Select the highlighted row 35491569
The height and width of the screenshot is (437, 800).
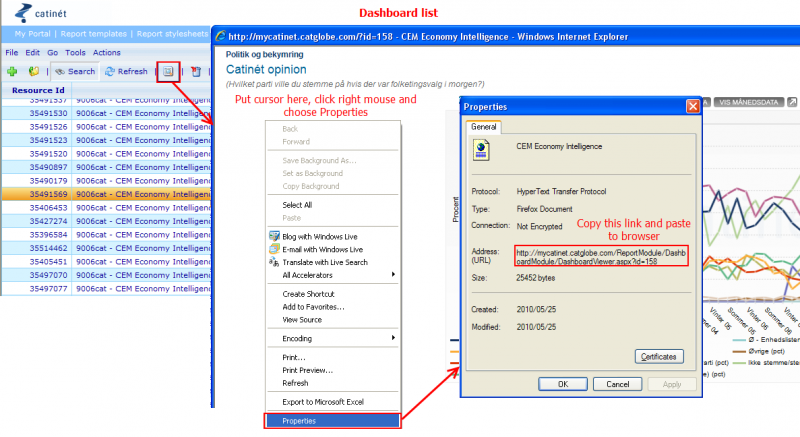click(106, 194)
